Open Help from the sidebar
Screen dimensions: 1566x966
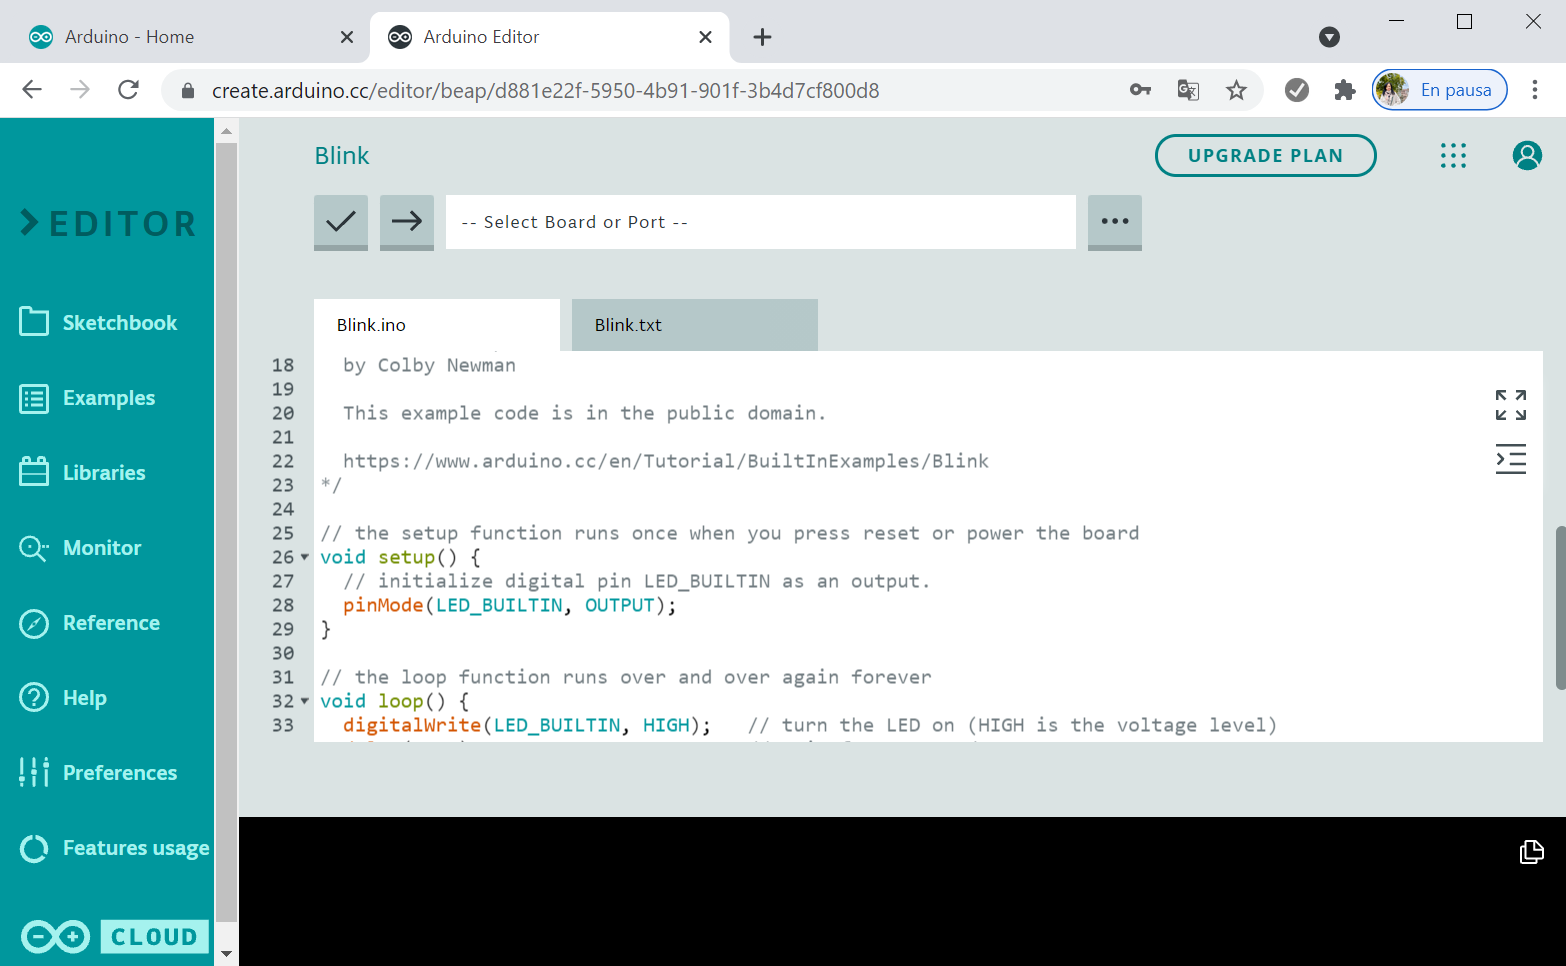(85, 697)
